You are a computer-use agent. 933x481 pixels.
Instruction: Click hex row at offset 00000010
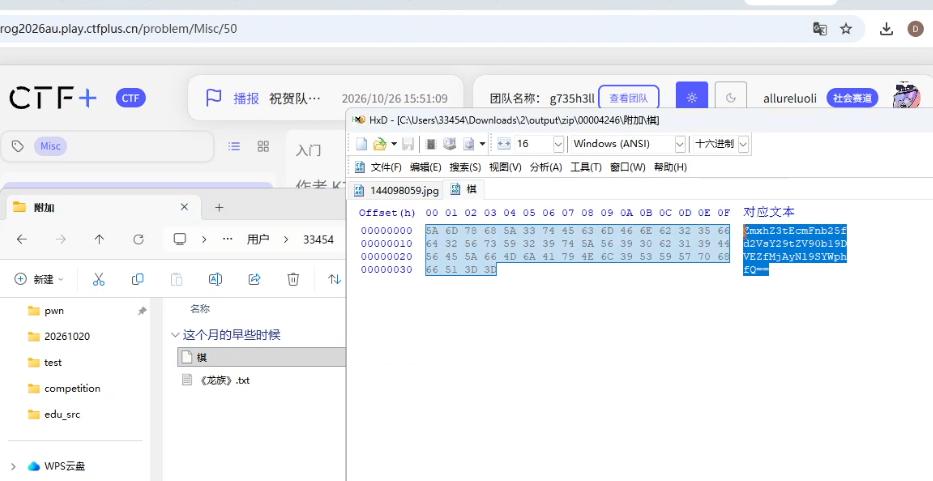577,243
